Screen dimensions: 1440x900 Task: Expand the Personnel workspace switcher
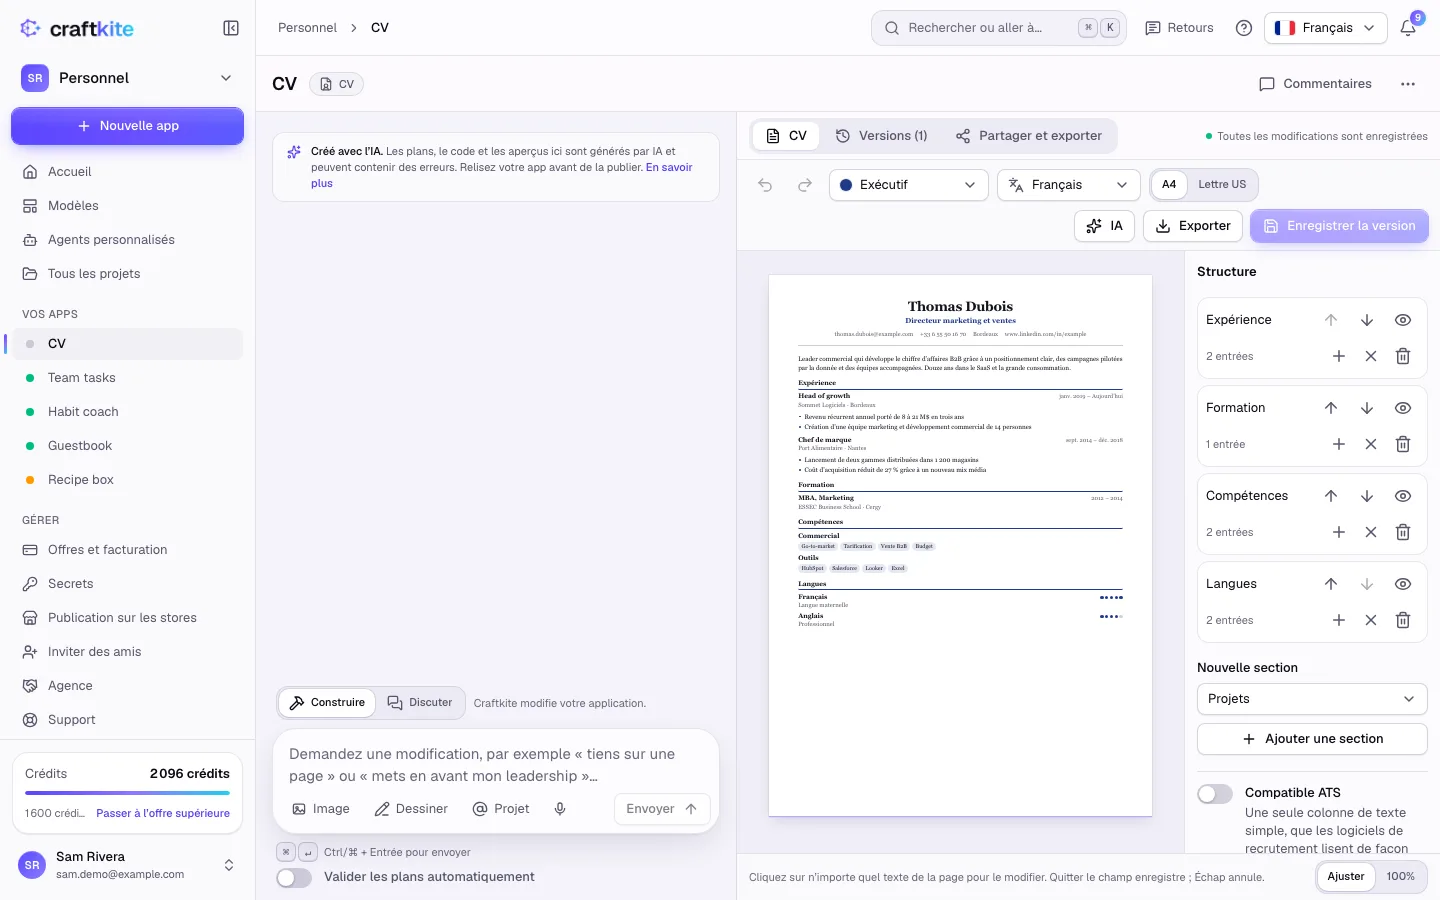tap(127, 78)
